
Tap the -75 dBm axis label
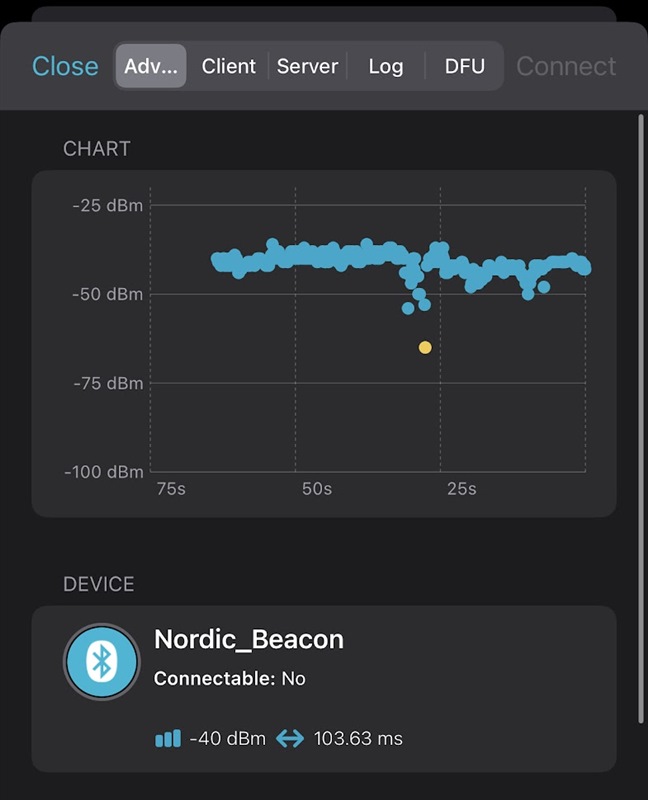pyautogui.click(x=108, y=383)
